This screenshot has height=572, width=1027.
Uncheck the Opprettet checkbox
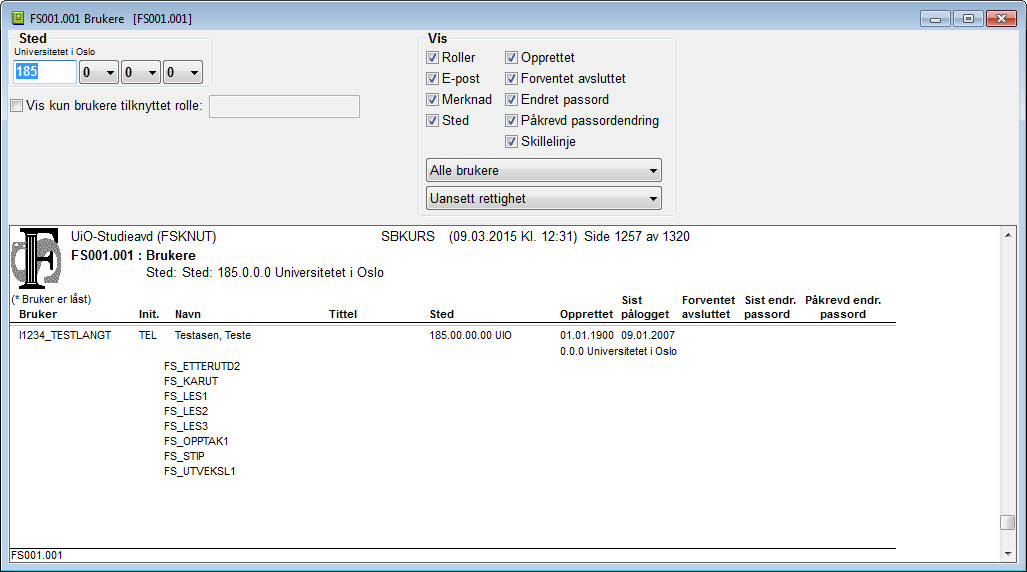pyautogui.click(x=512, y=58)
